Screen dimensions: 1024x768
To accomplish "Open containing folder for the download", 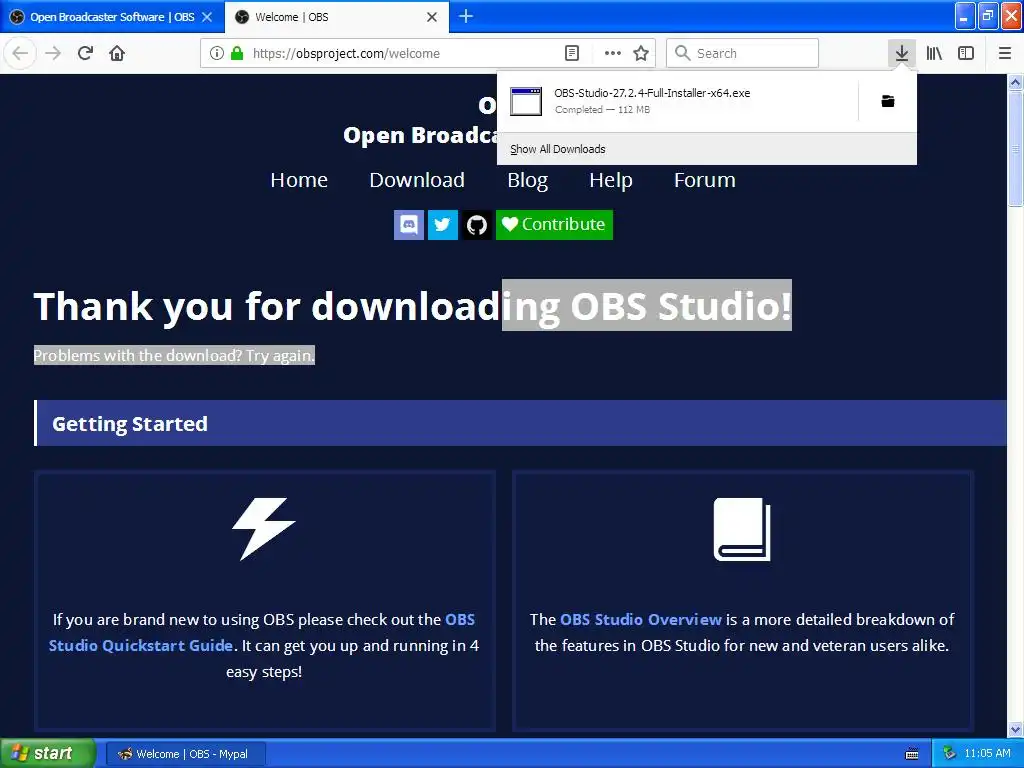I will point(888,101).
